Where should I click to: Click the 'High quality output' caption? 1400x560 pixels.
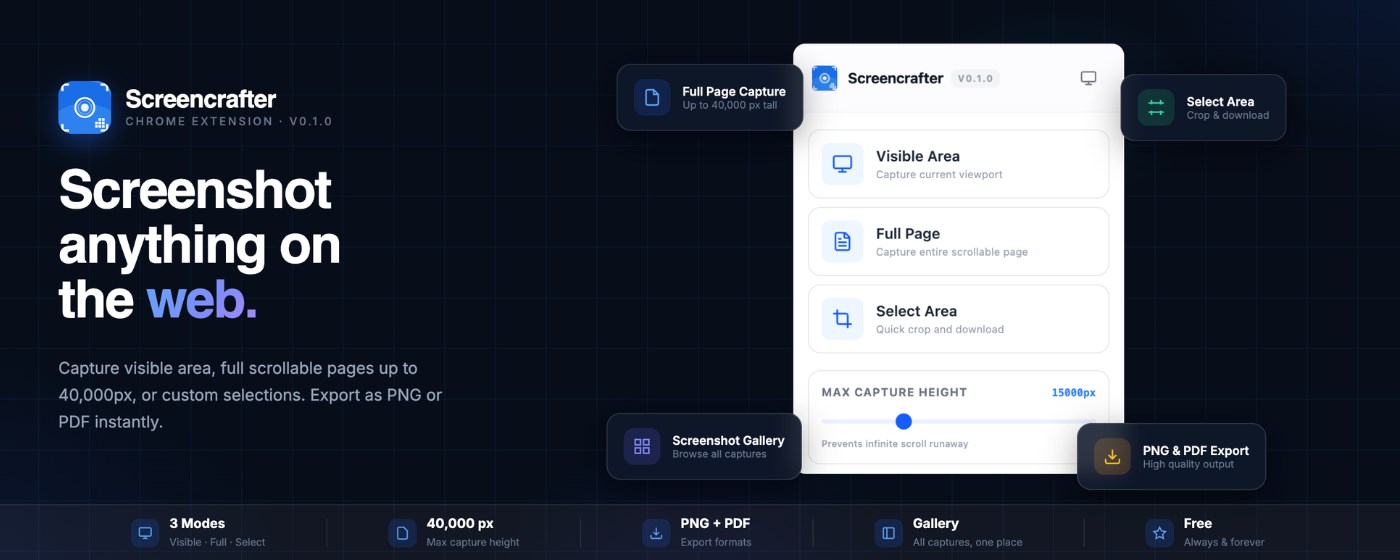1188,464
